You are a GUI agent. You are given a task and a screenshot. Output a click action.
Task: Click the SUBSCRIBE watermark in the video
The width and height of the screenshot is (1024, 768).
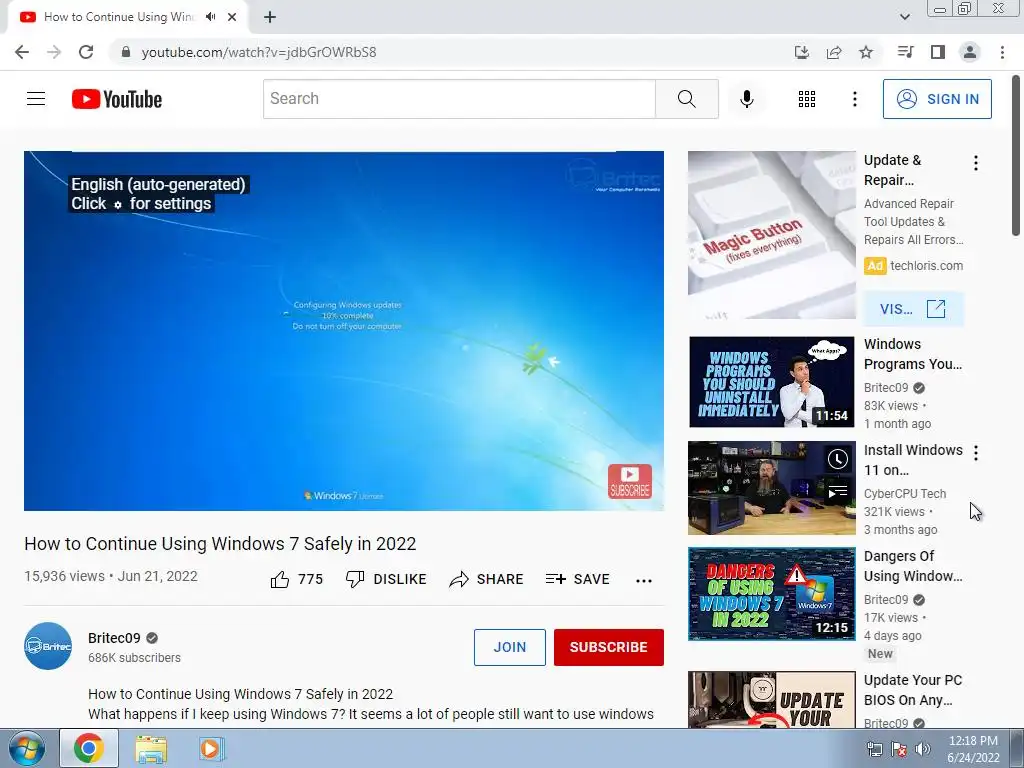pyautogui.click(x=630, y=481)
